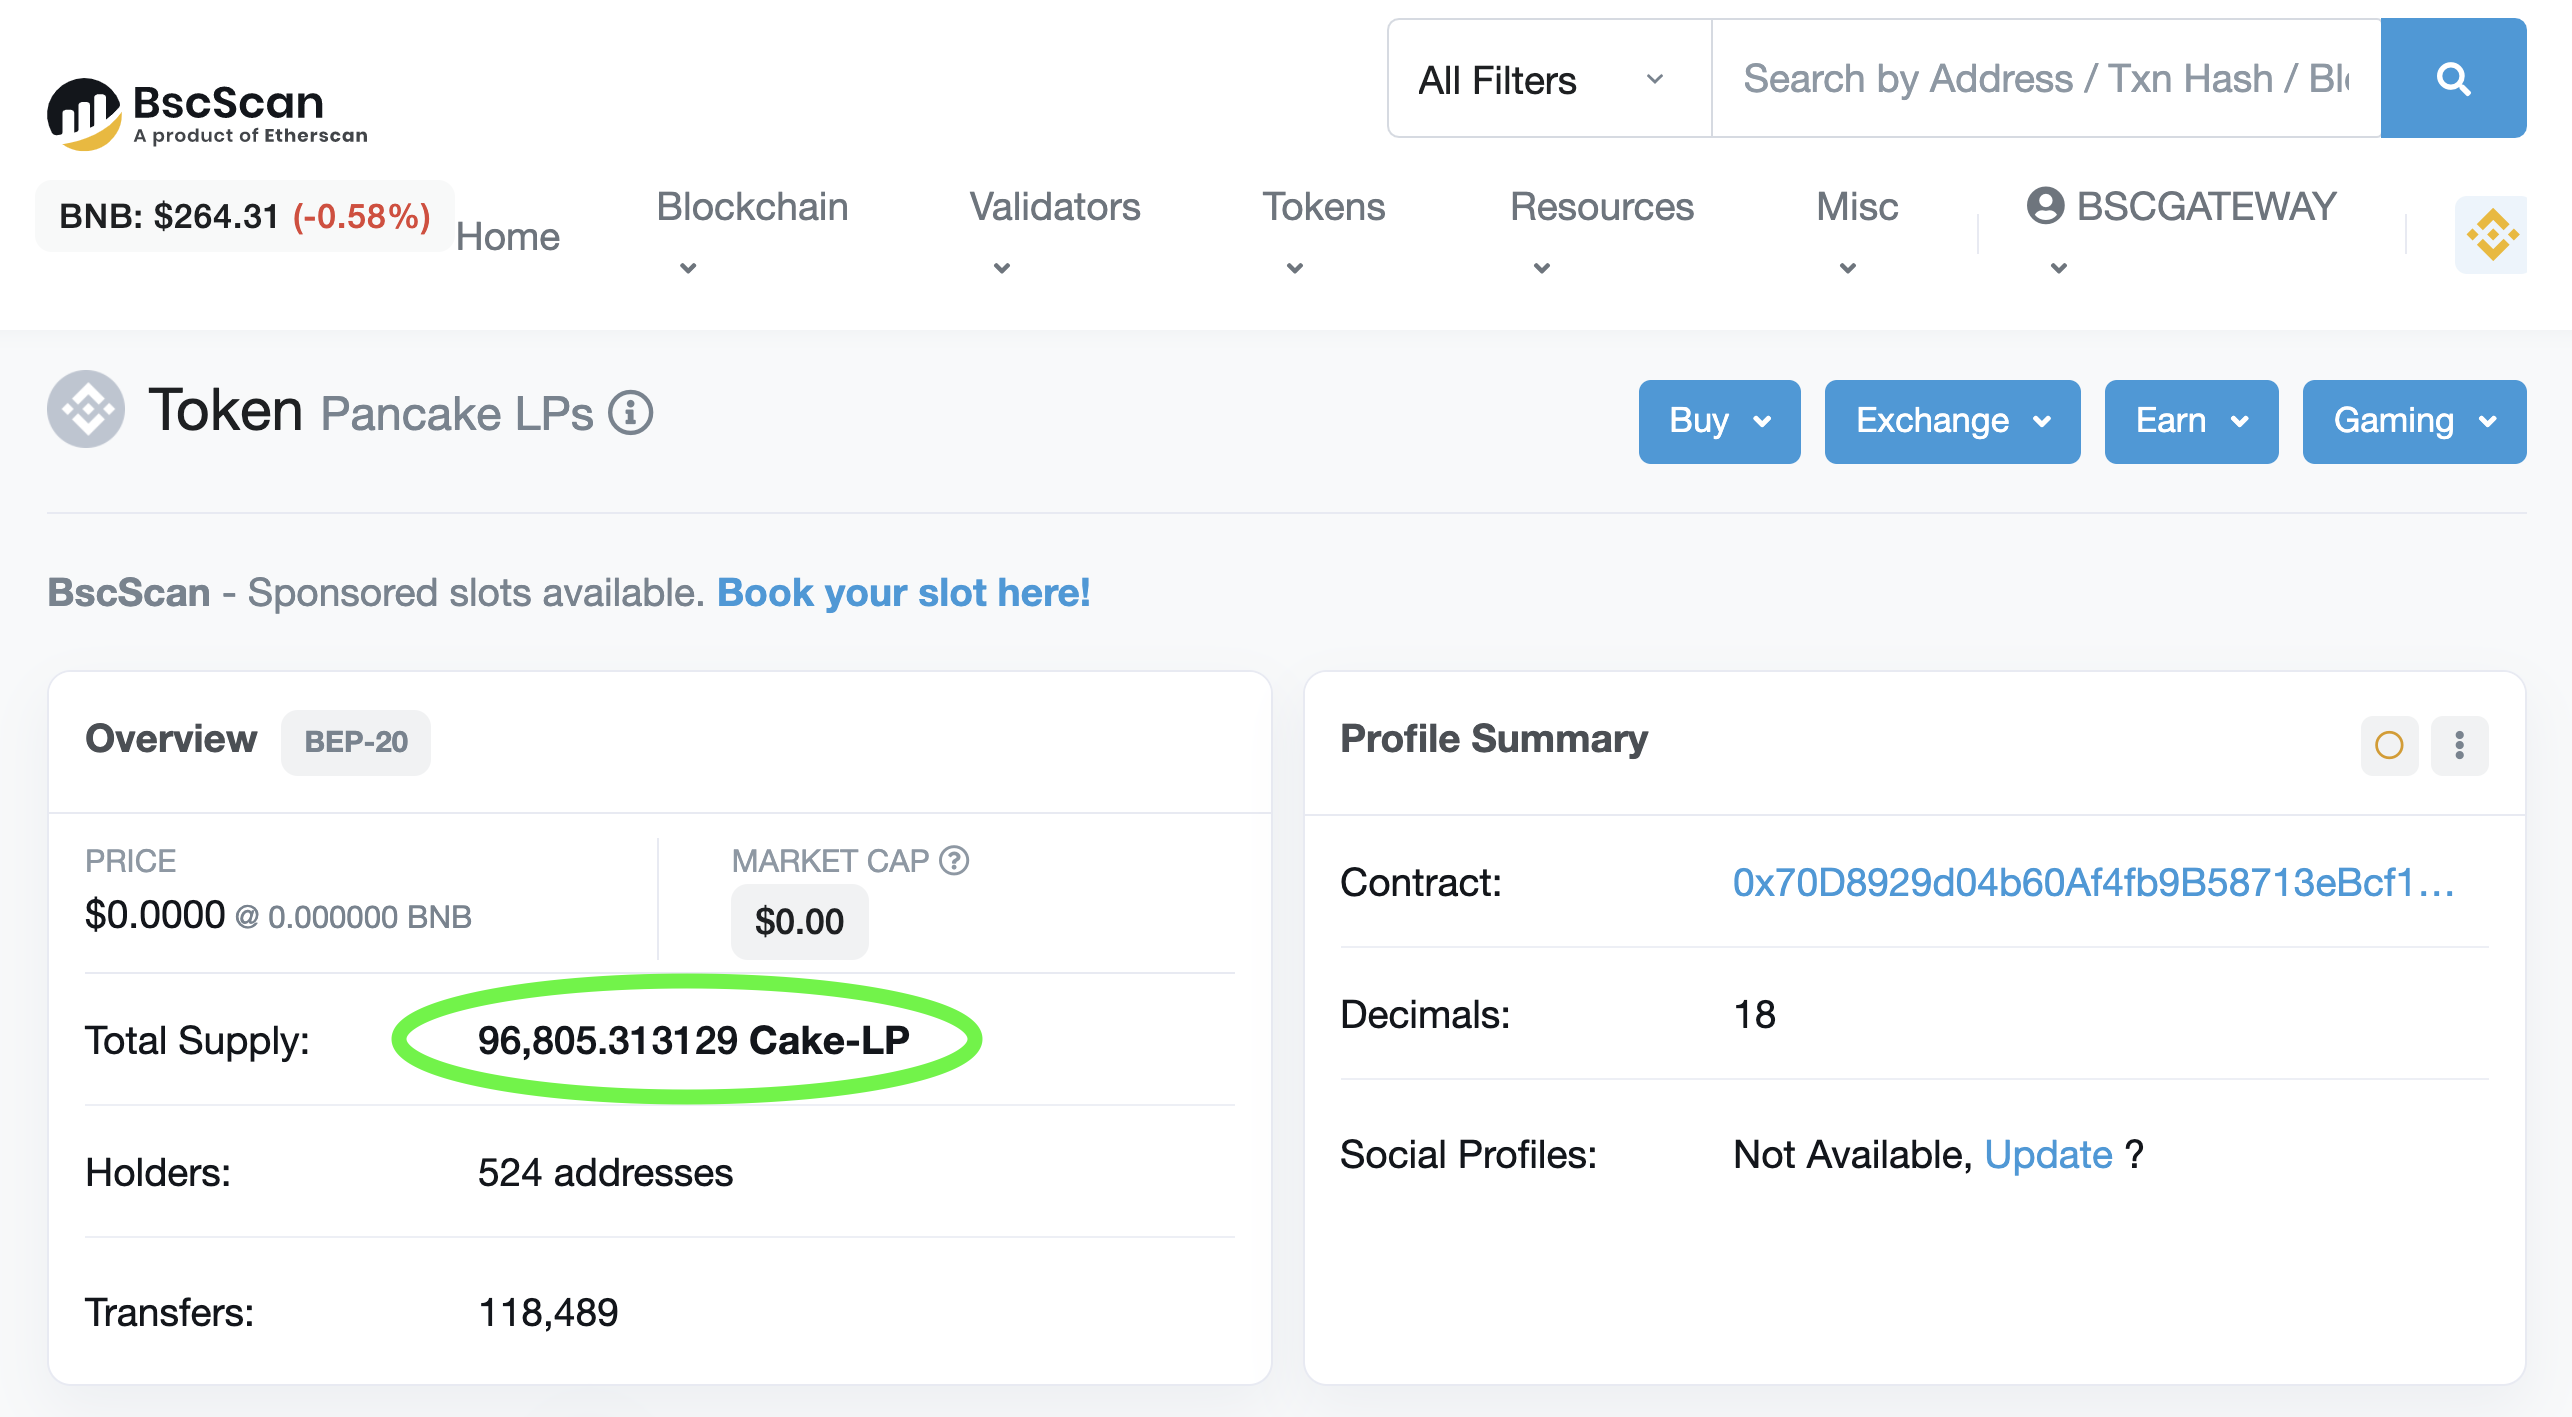
Task: Expand the Resources menu
Action: pyautogui.click(x=1601, y=234)
